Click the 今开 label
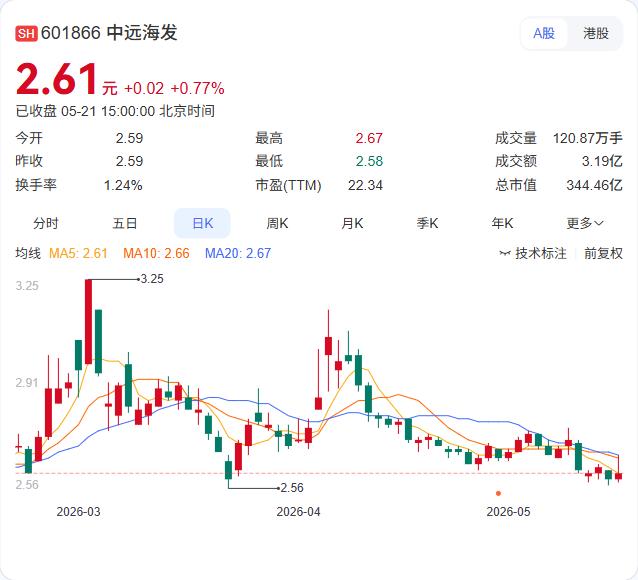 click(29, 138)
